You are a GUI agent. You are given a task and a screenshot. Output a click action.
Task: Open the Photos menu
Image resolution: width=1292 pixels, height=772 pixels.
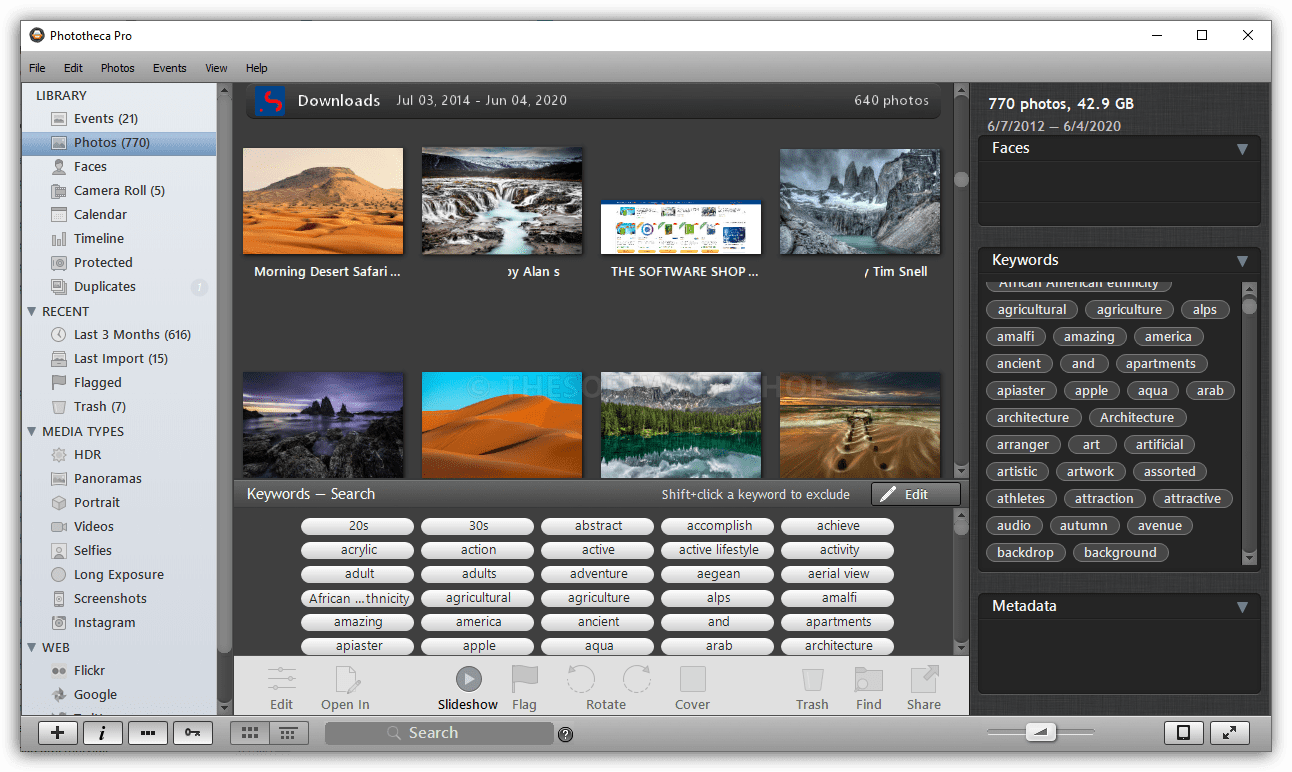point(117,68)
